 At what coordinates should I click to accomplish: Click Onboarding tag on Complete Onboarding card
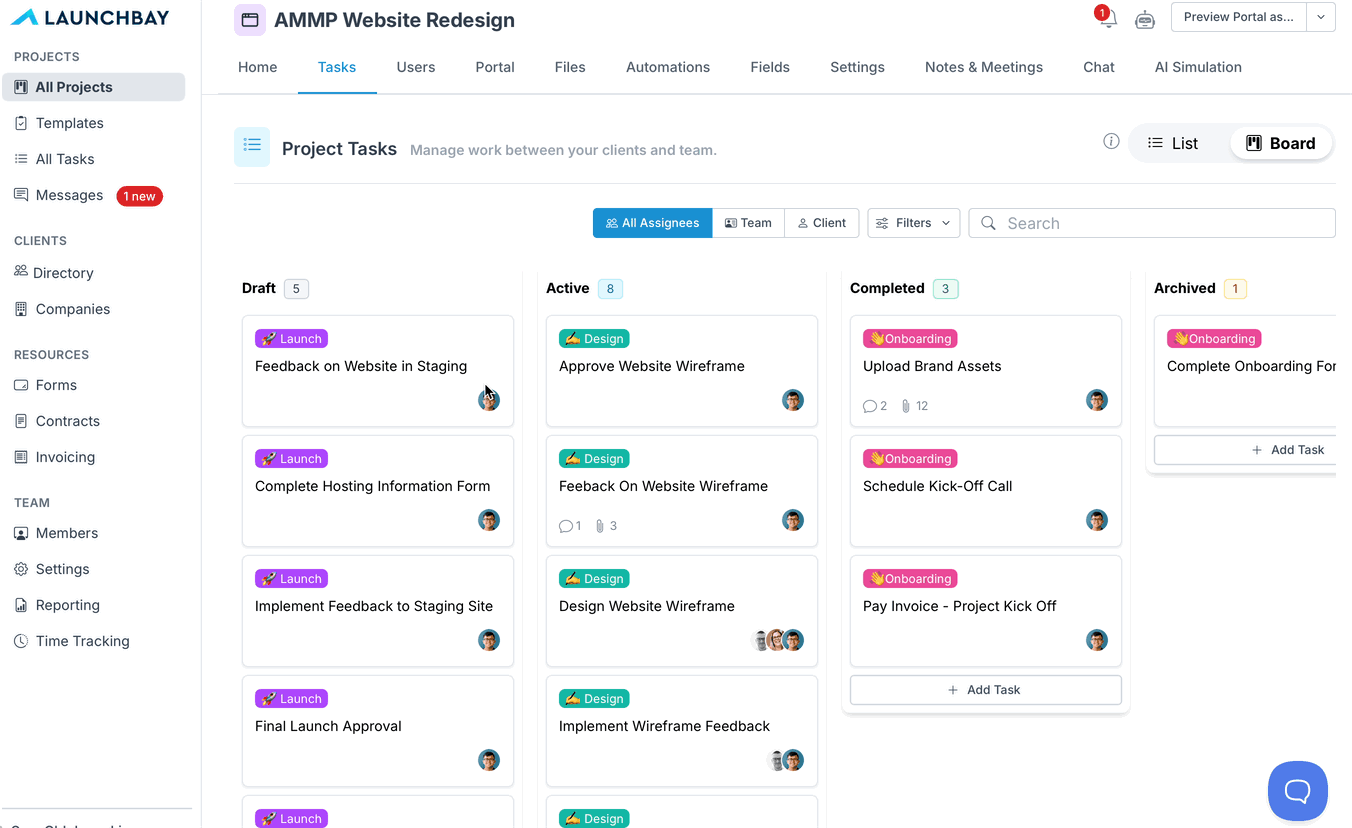[x=1214, y=339]
